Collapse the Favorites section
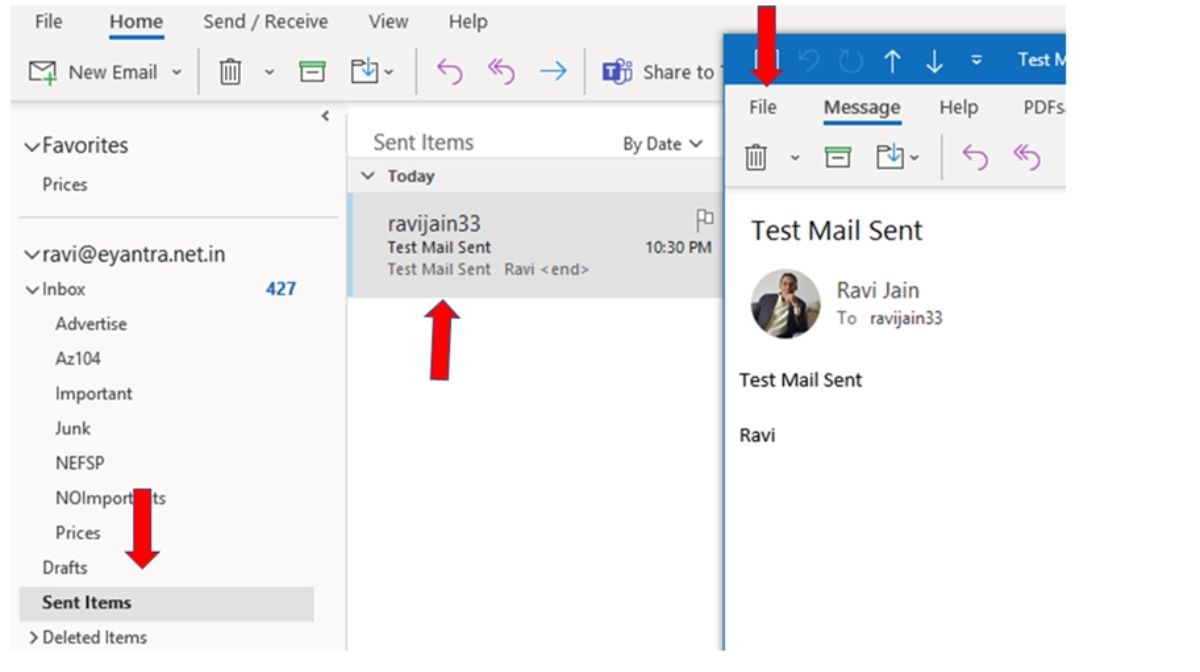Image resolution: width=1200 pixels, height=672 pixels. pyautogui.click(x=30, y=144)
